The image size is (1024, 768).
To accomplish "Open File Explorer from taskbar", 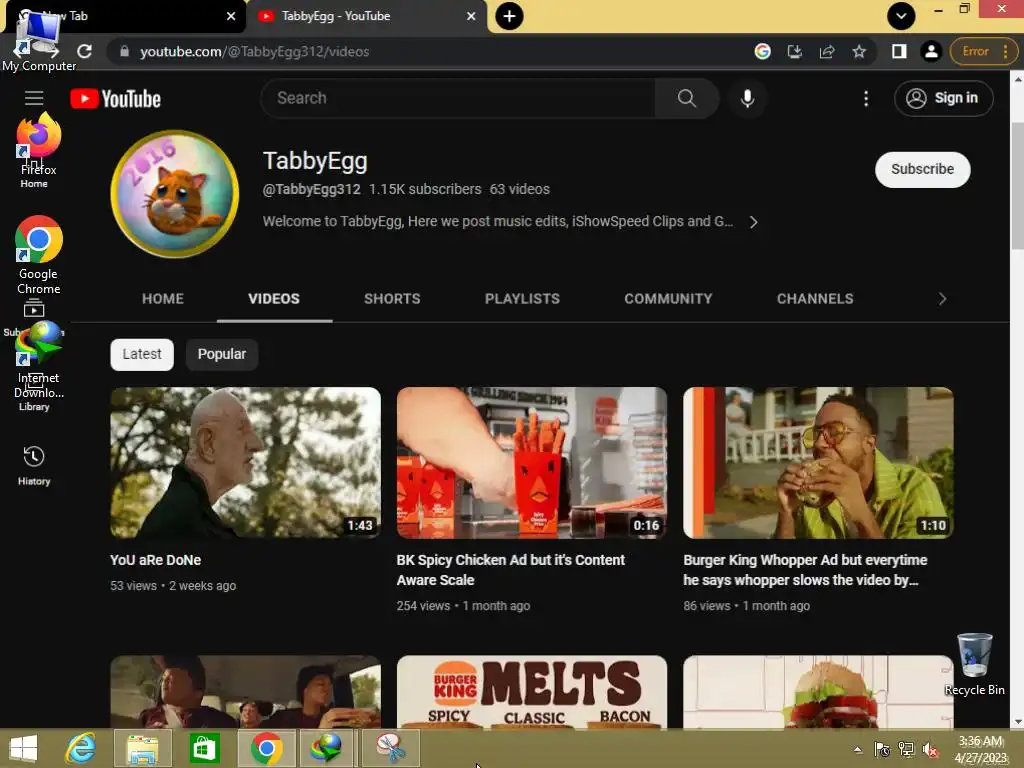I will pyautogui.click(x=142, y=748).
